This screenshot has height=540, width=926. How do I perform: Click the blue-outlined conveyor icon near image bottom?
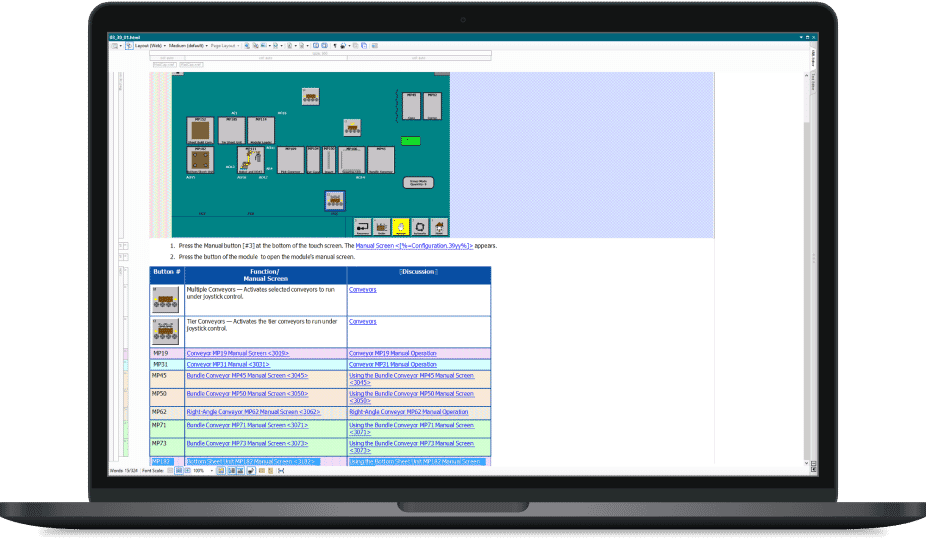[335, 201]
